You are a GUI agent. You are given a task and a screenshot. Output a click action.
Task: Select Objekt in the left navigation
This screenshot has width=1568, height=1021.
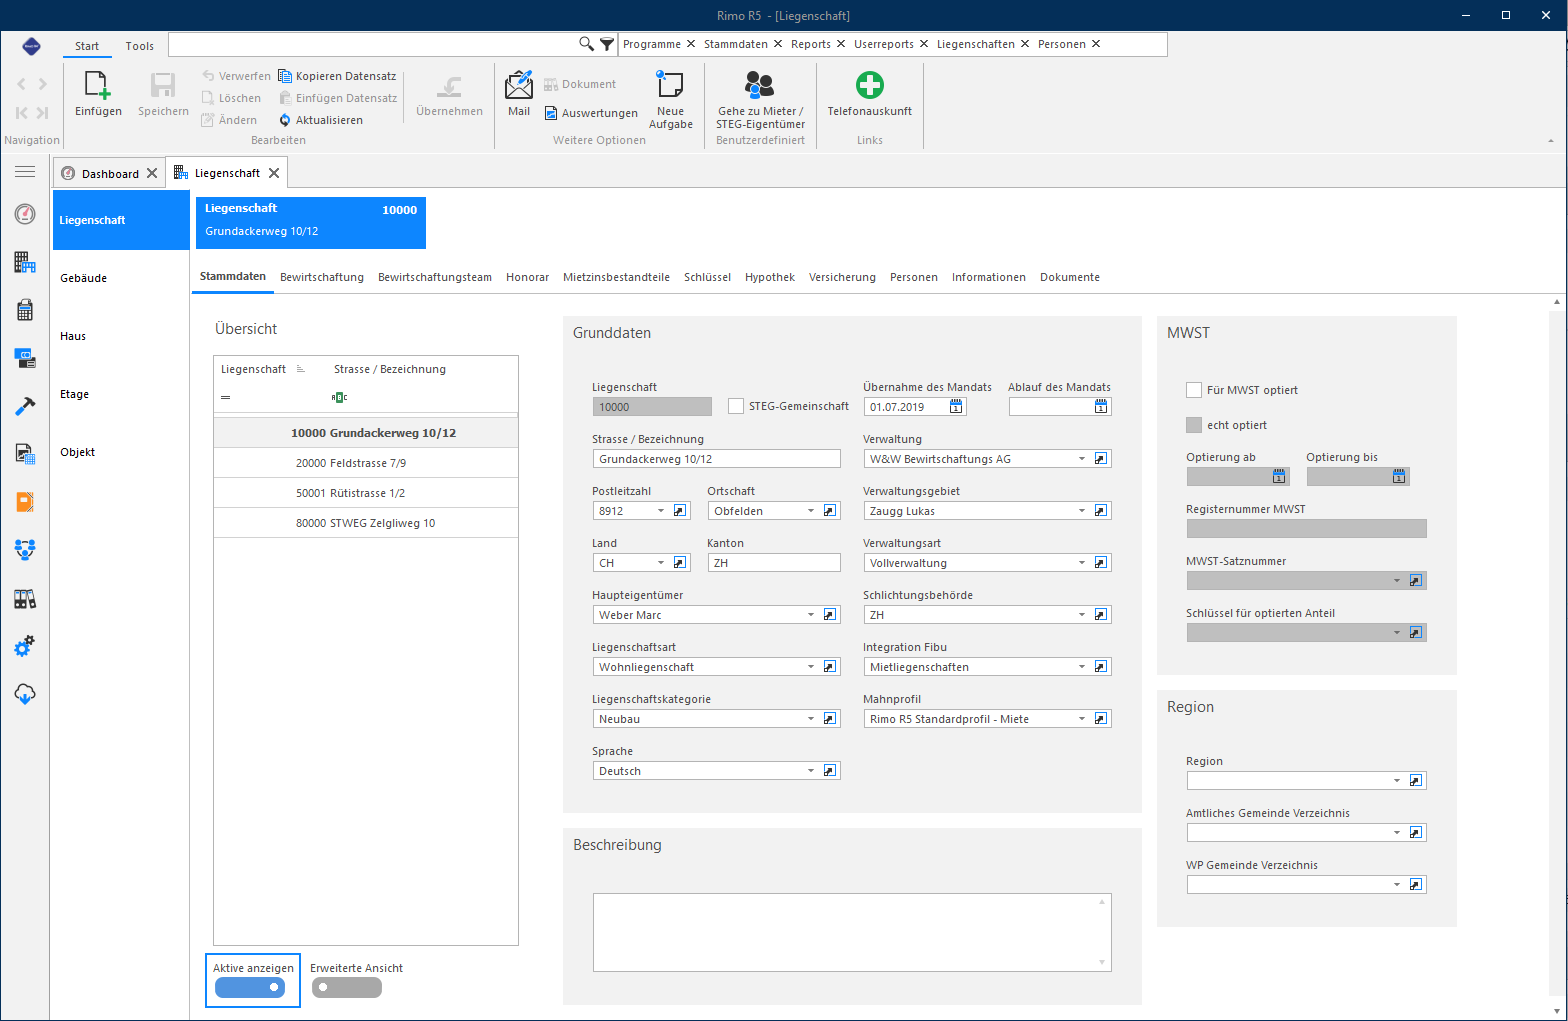[121, 452]
